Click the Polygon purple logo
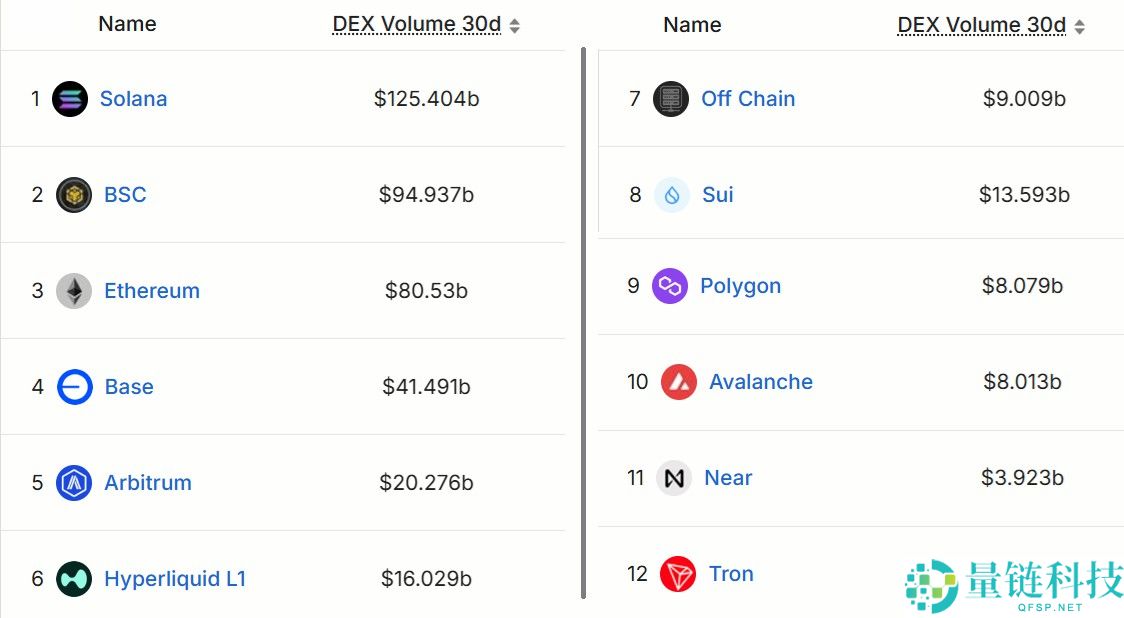The image size is (1124, 618). (x=671, y=285)
